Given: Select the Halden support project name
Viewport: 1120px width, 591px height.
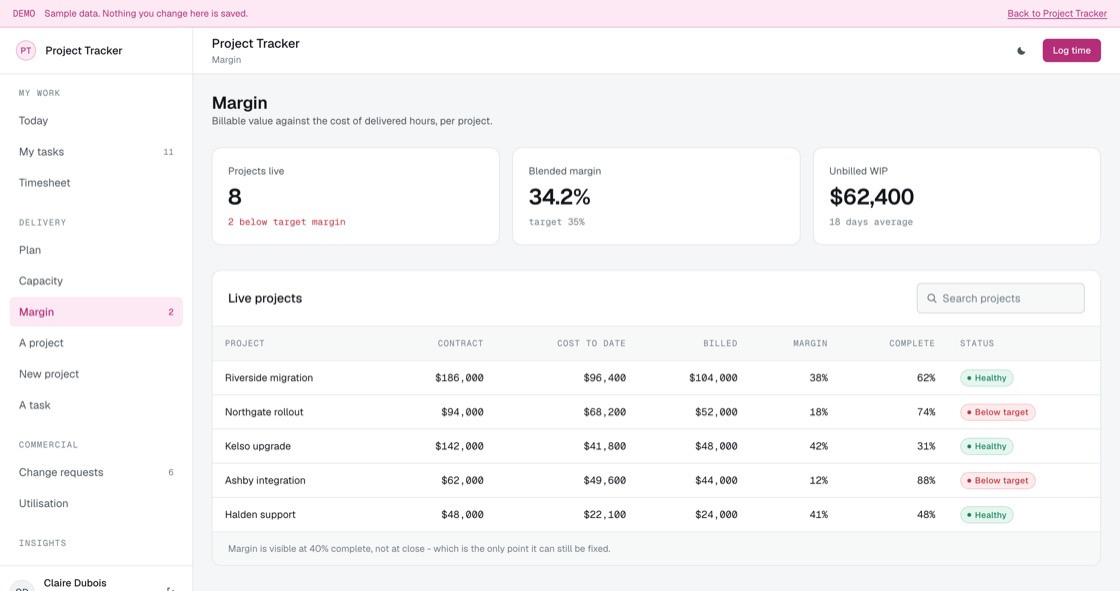Looking at the screenshot, I should coord(260,515).
